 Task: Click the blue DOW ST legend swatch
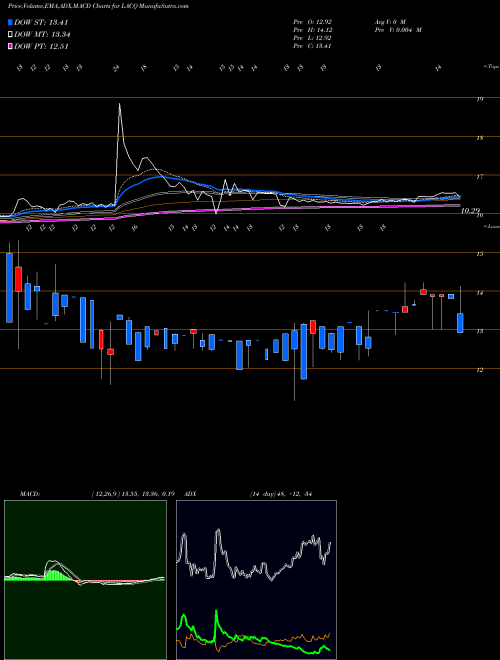(x=11, y=22)
